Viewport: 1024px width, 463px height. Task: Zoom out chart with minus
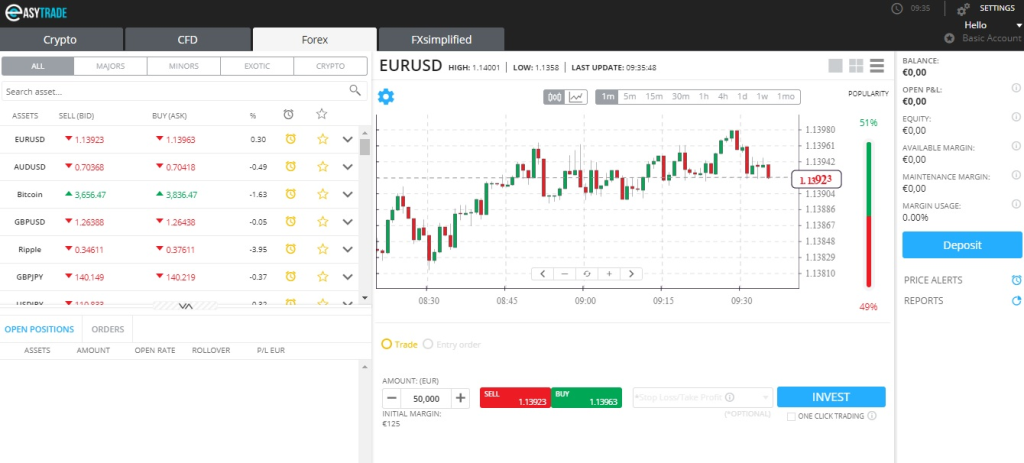[564, 274]
